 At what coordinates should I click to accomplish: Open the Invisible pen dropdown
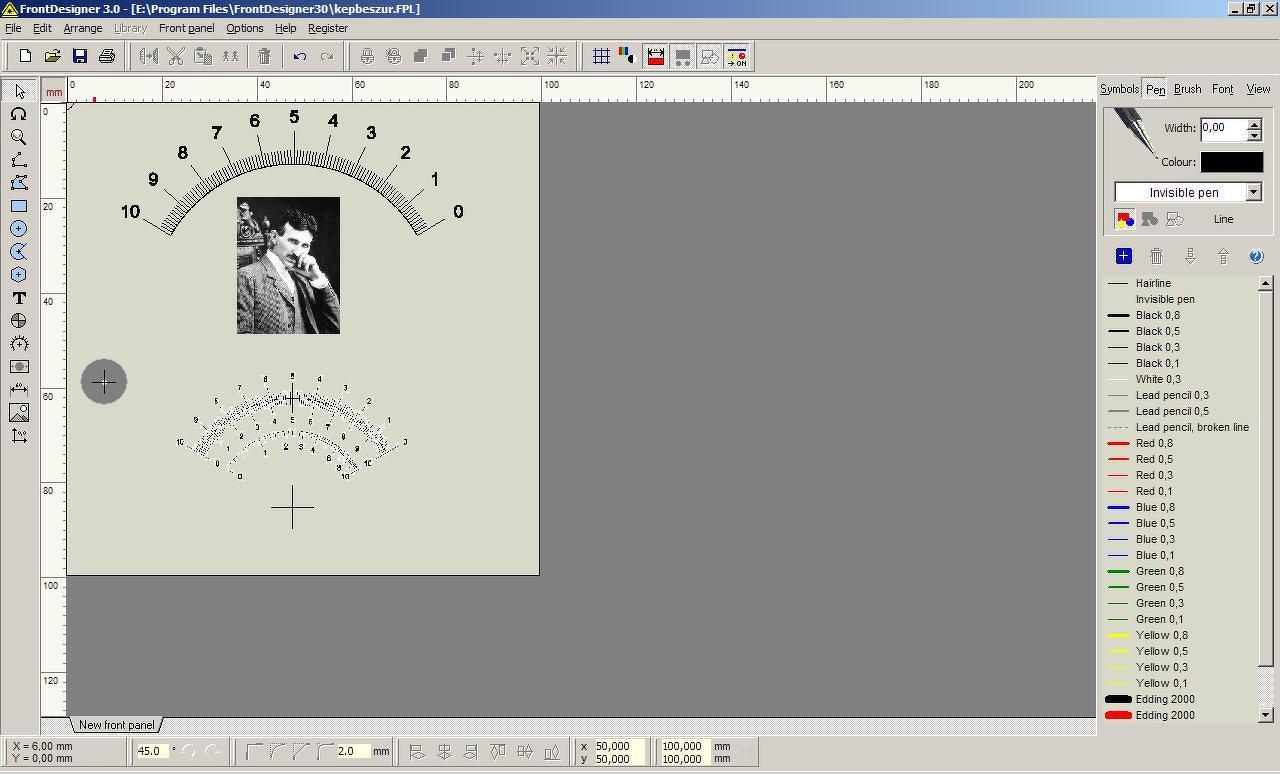coord(1253,192)
